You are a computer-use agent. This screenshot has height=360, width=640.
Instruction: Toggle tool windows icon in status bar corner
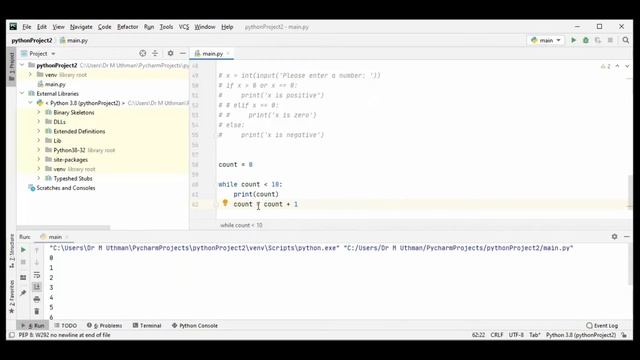point(12,335)
